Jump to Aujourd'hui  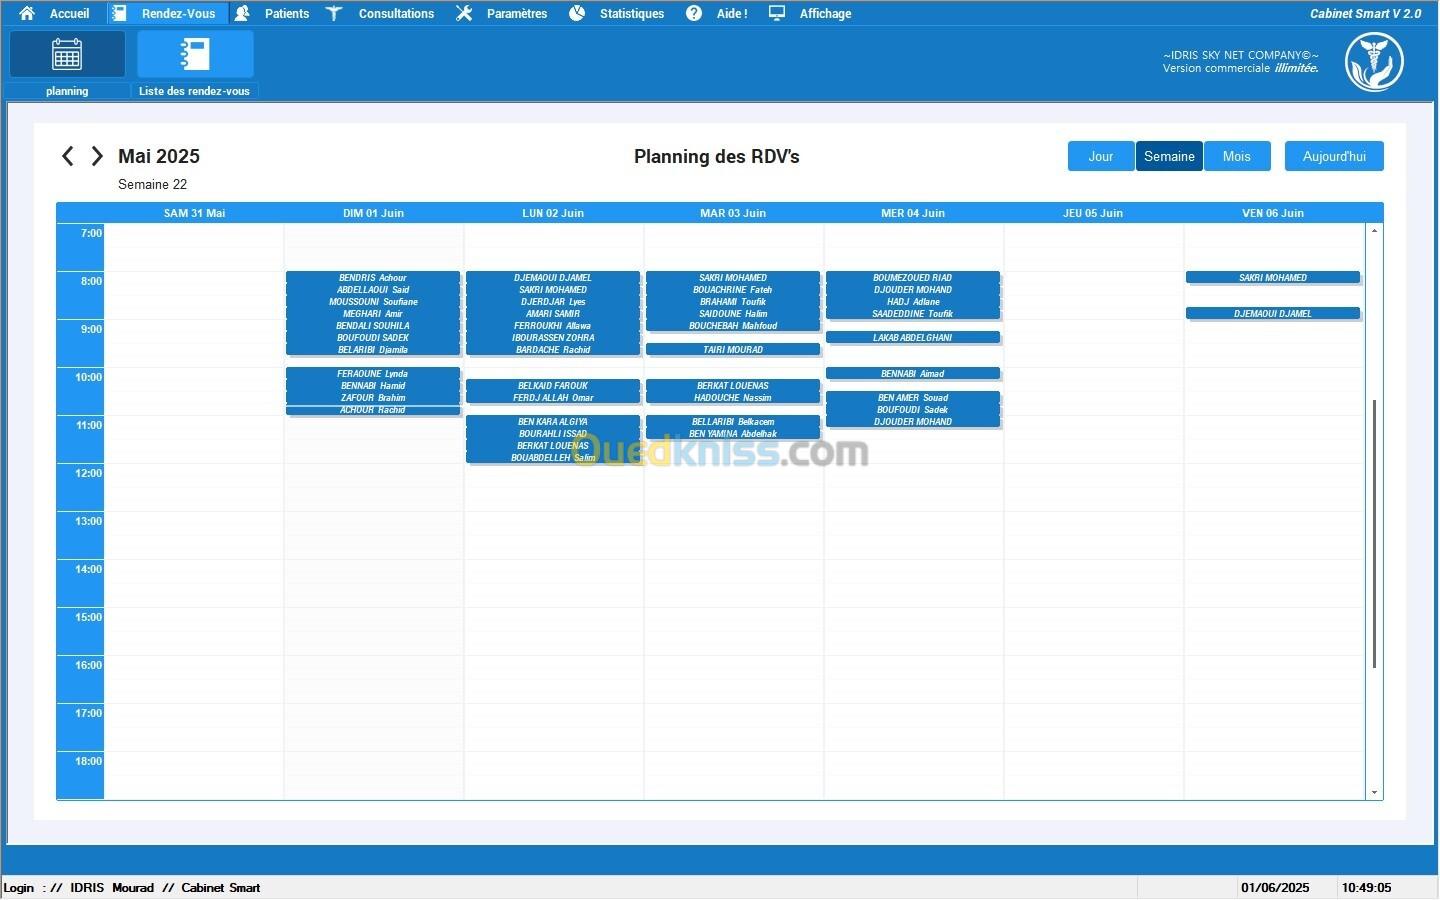coord(1334,156)
